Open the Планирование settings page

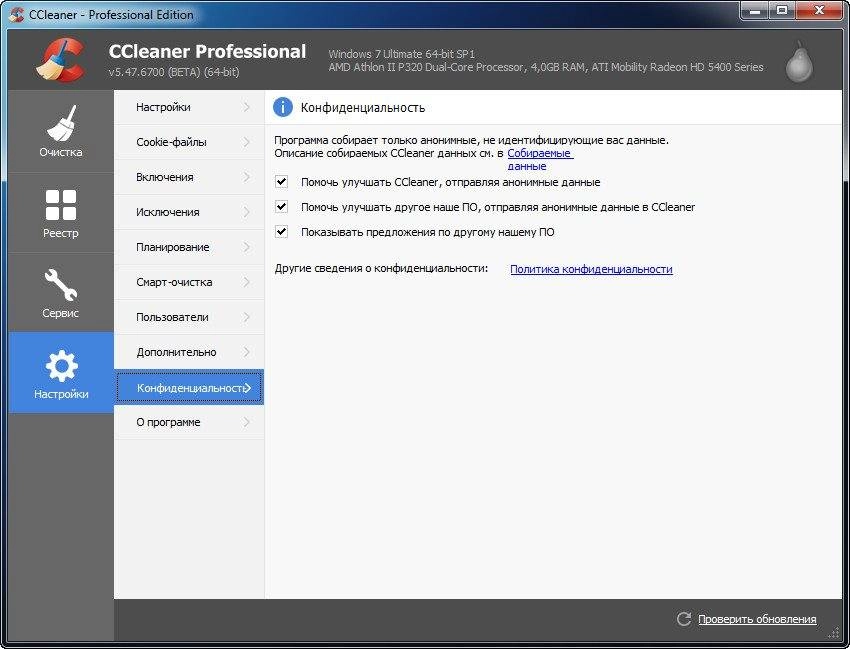click(189, 247)
